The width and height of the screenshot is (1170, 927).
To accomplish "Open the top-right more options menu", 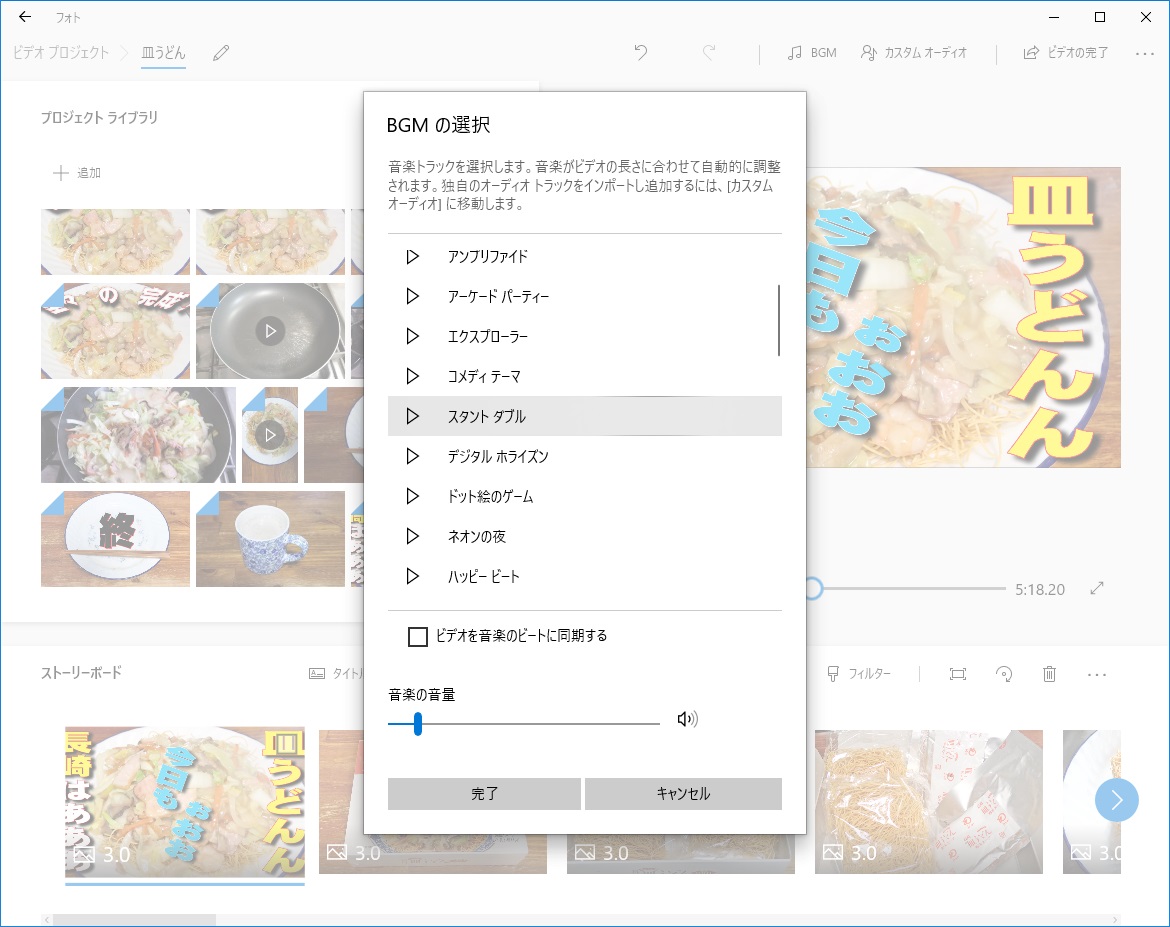I will [x=1145, y=54].
